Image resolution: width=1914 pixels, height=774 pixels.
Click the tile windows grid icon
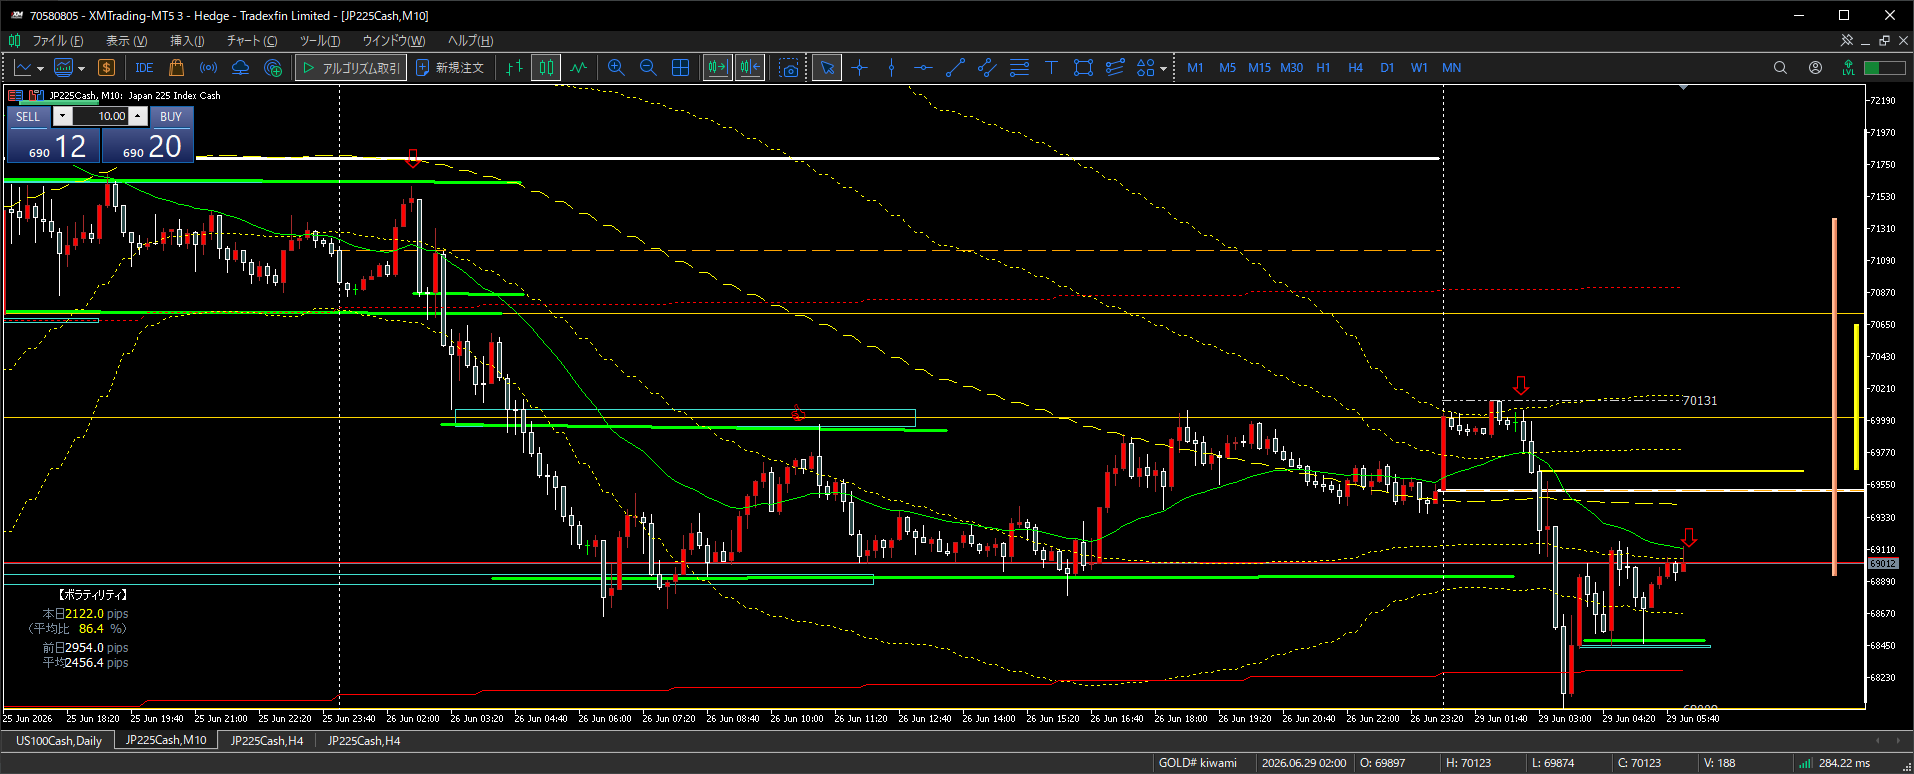(x=680, y=68)
